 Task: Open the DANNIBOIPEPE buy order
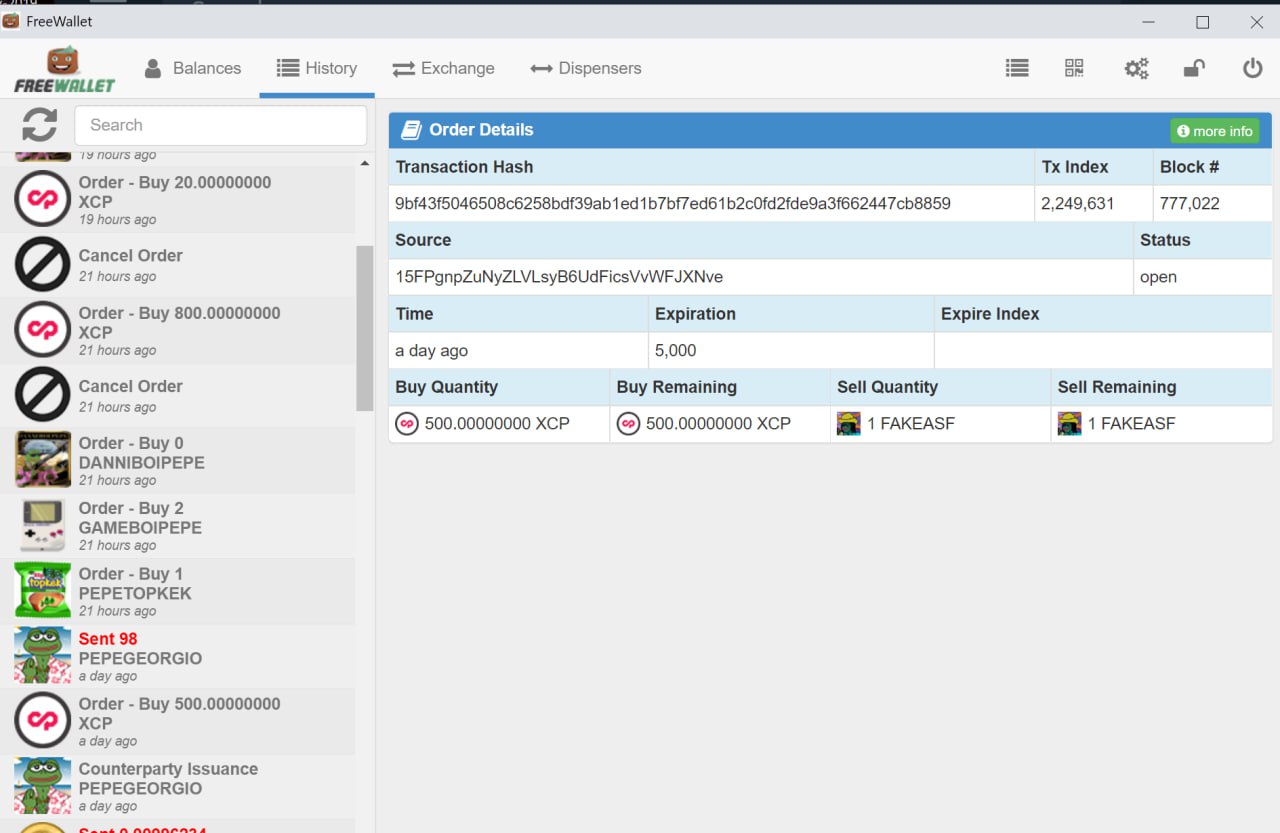(x=177, y=460)
